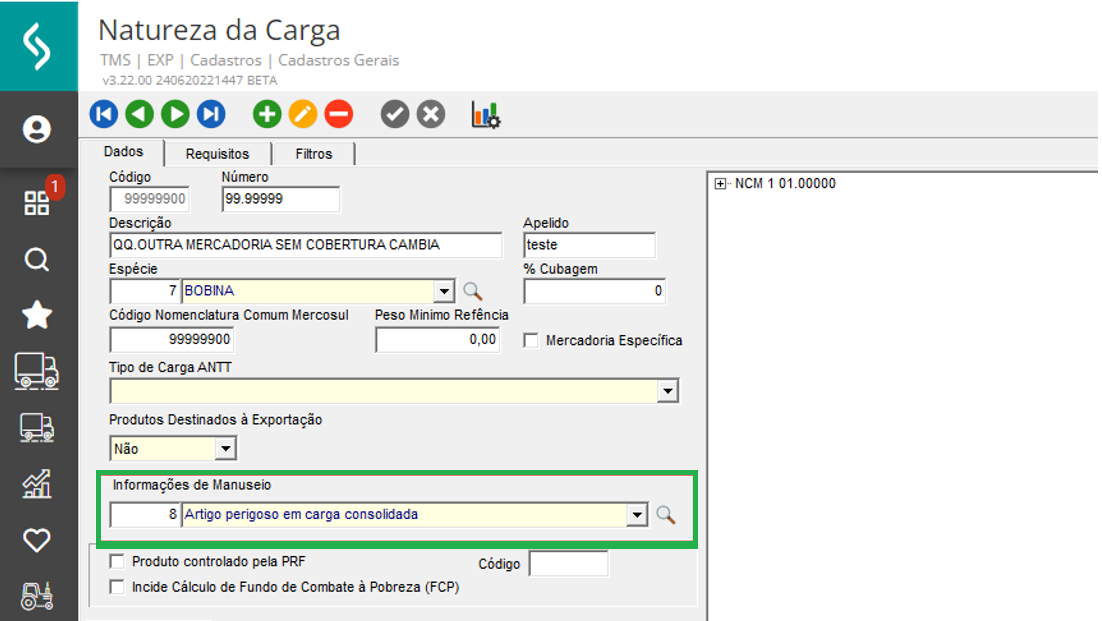This screenshot has width=1102, height=621.
Task: Go to the previous record
Action: tap(139, 114)
